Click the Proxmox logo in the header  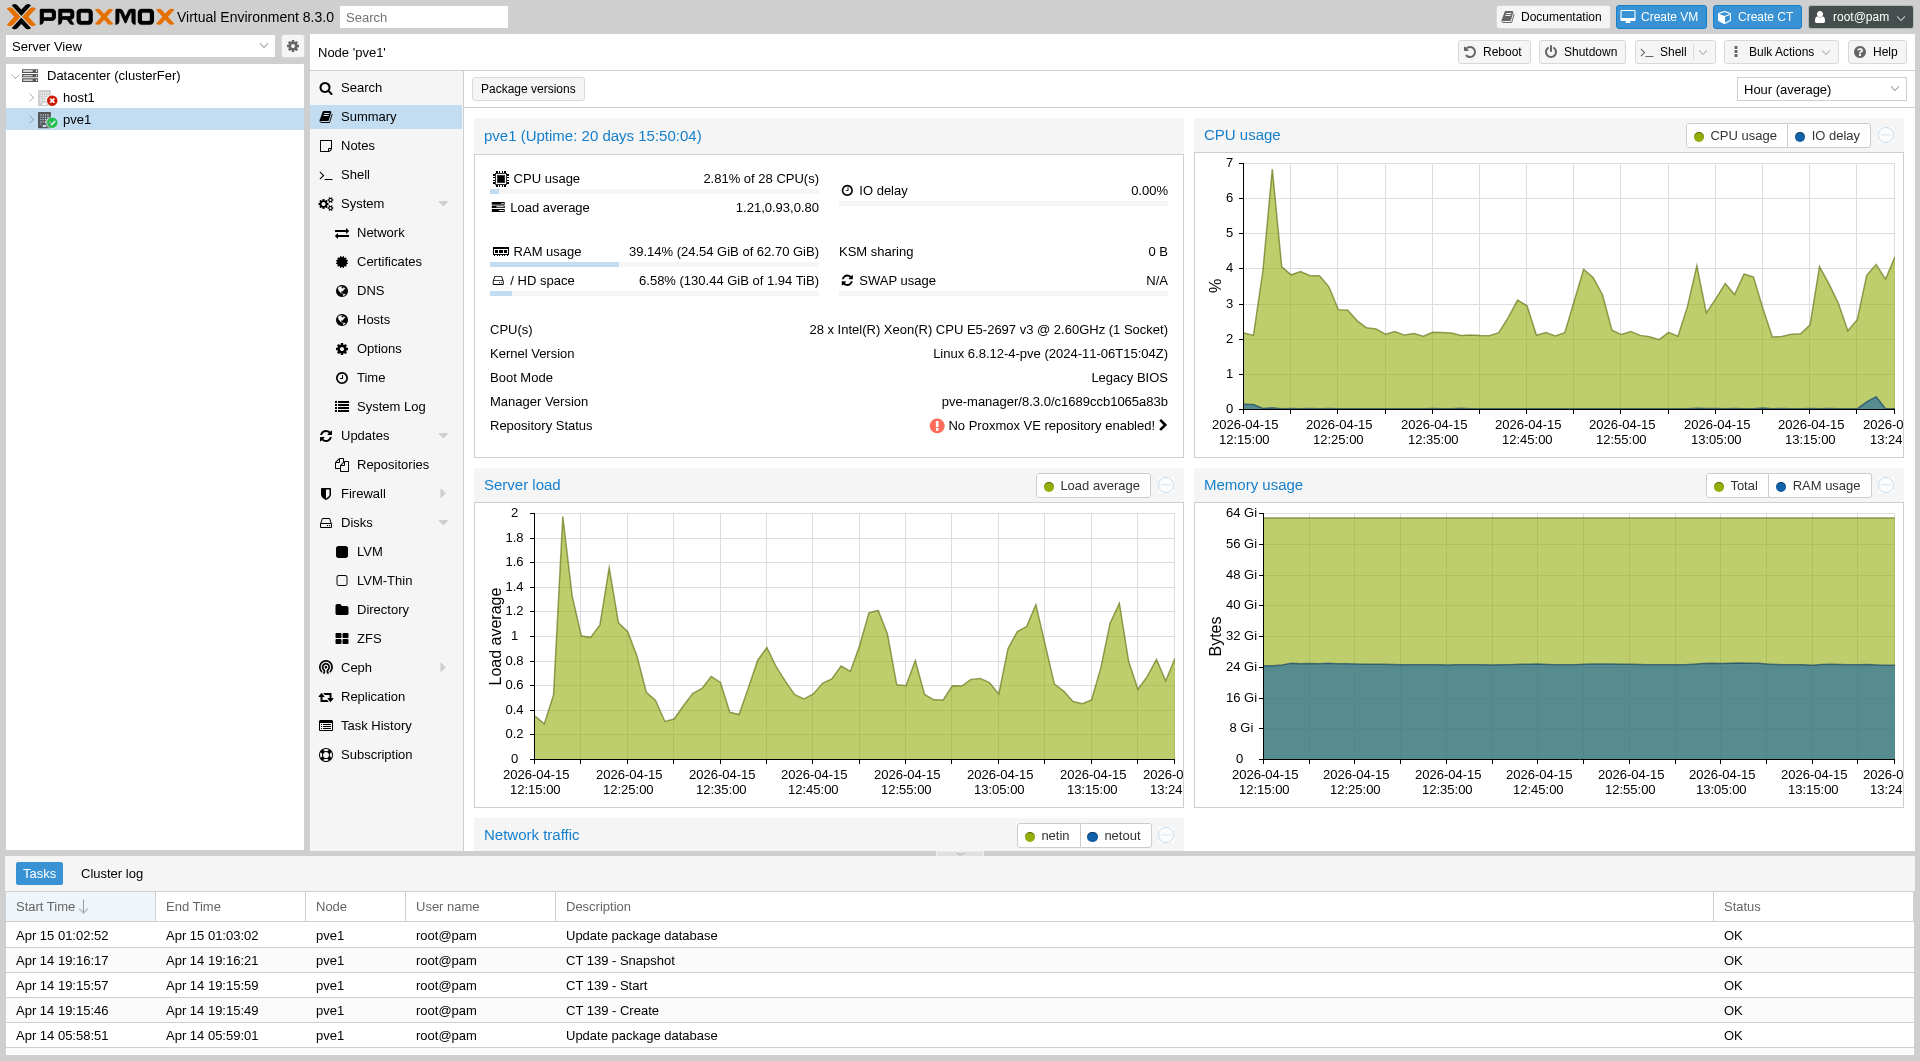91,17
